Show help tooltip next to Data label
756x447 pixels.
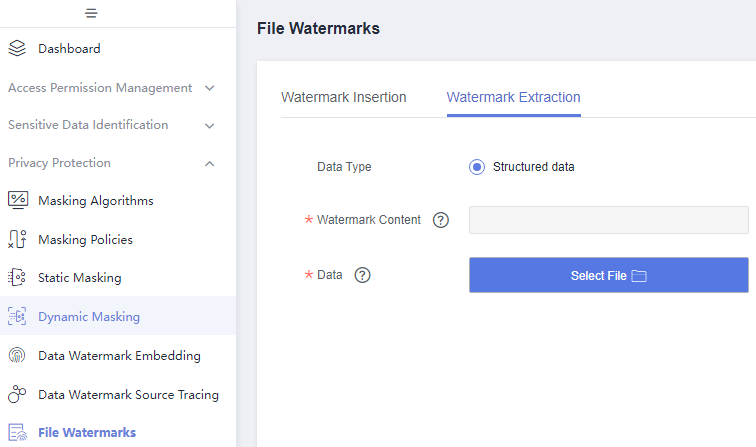(x=362, y=275)
